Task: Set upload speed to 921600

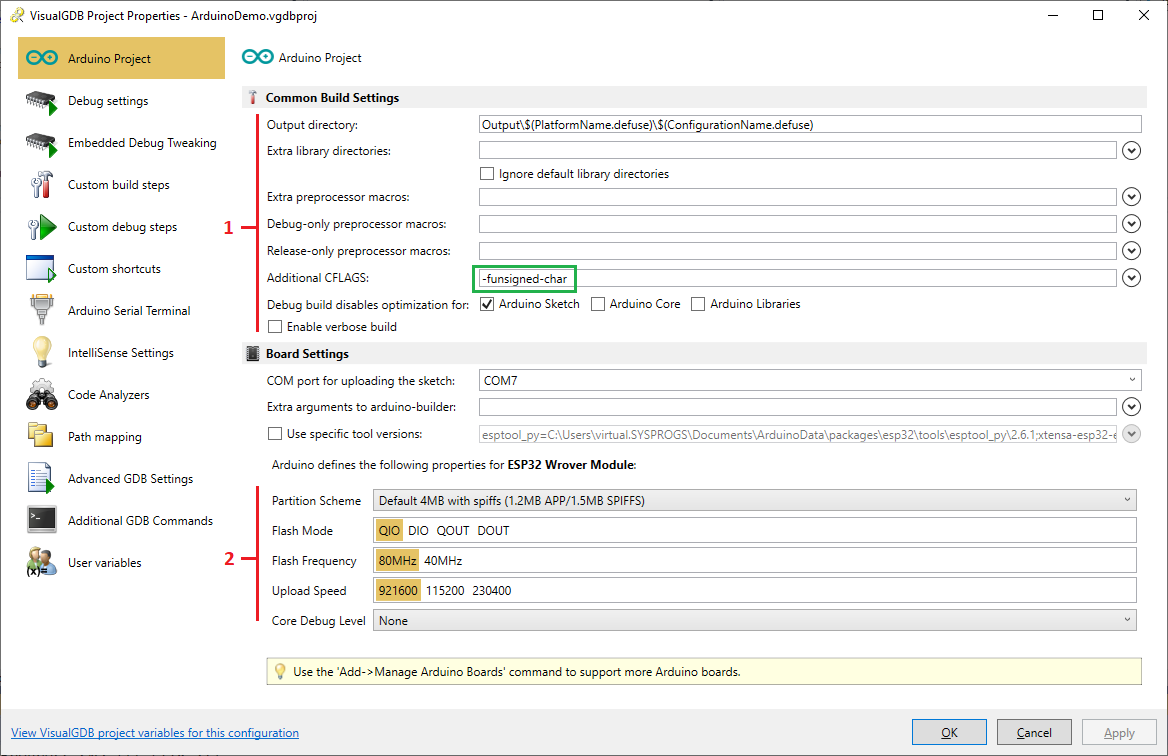Action: (x=398, y=591)
